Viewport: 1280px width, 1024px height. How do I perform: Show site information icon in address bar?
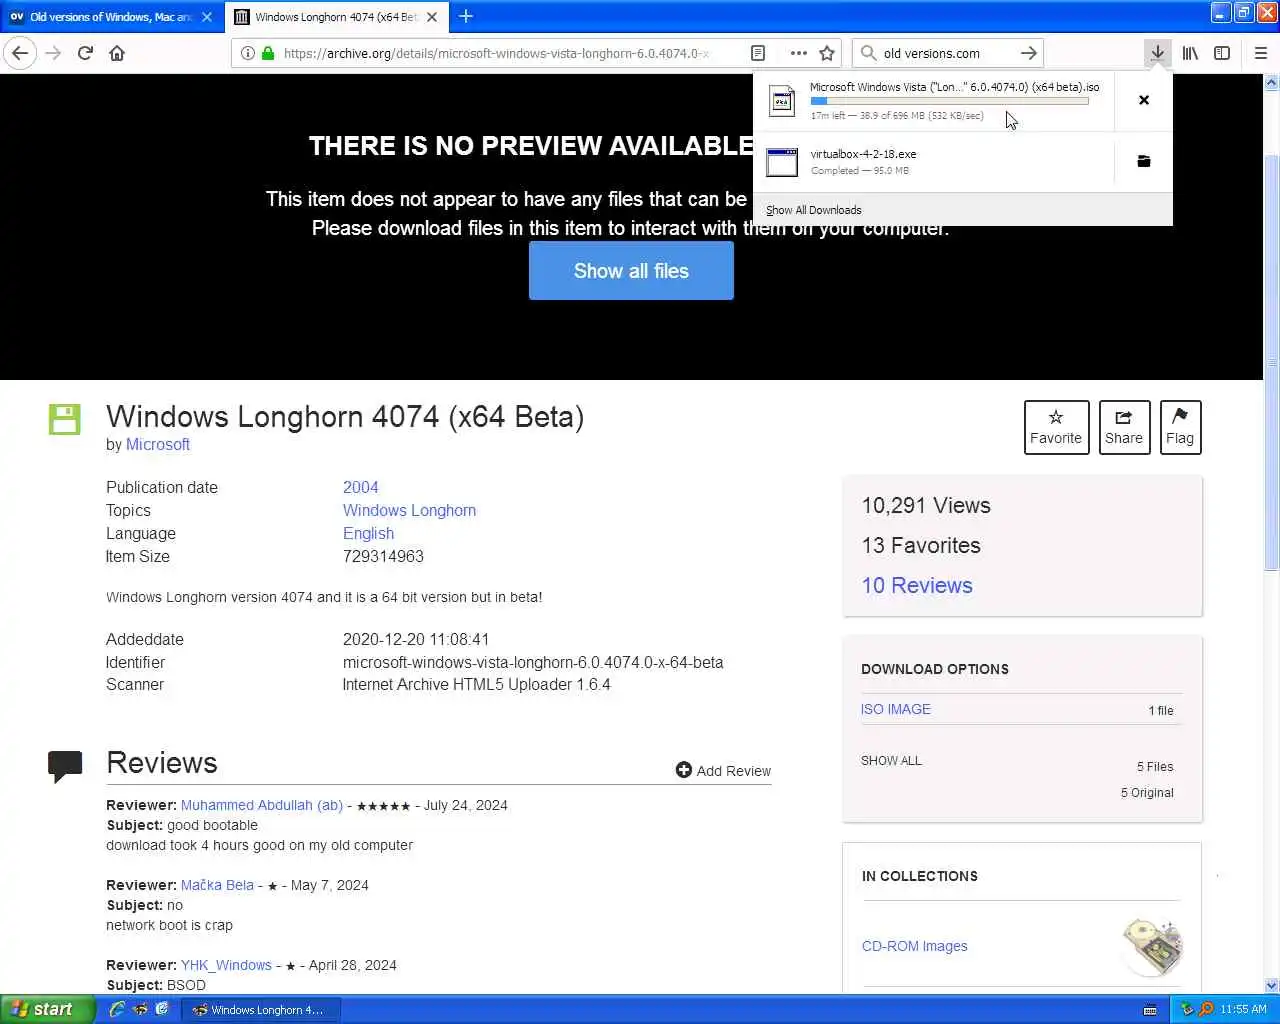point(248,53)
